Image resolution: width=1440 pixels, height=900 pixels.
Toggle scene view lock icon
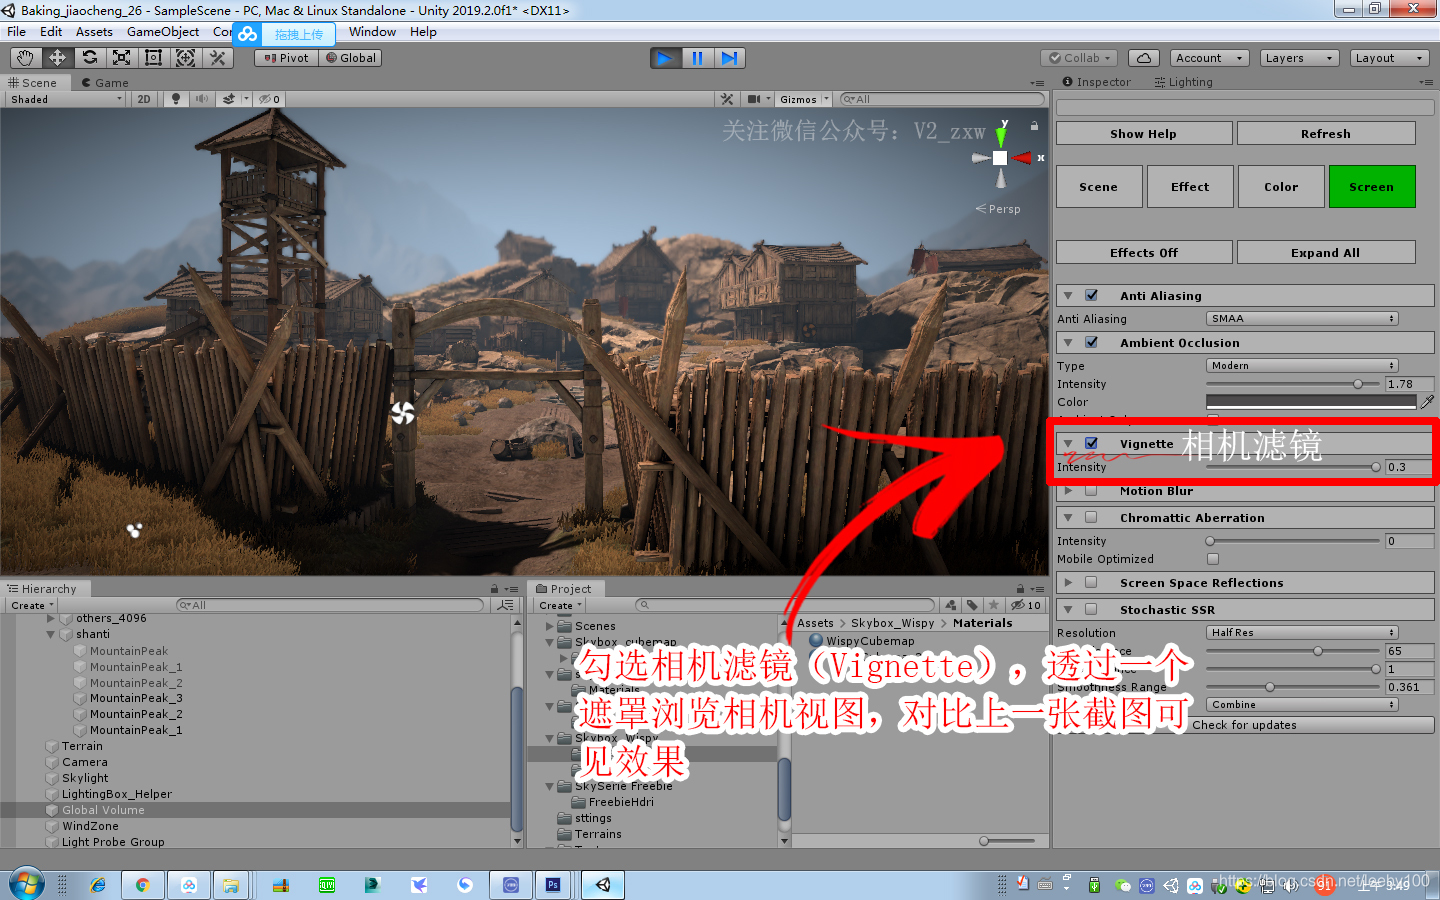pyautogui.click(x=1034, y=126)
